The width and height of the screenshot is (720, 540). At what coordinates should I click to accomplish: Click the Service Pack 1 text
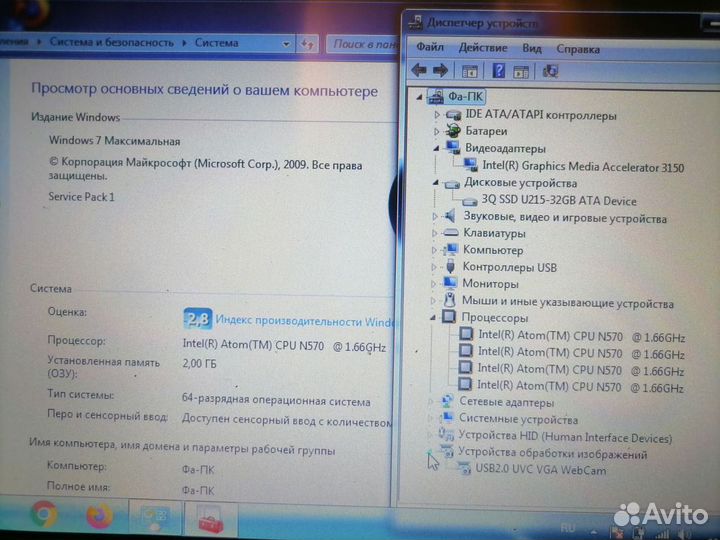coord(81,197)
